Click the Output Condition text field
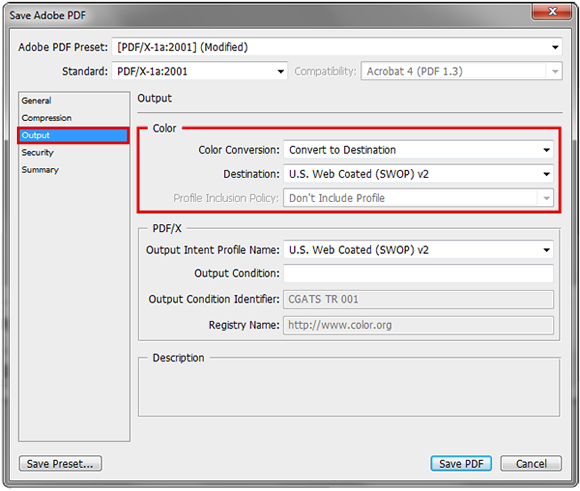 coord(418,273)
